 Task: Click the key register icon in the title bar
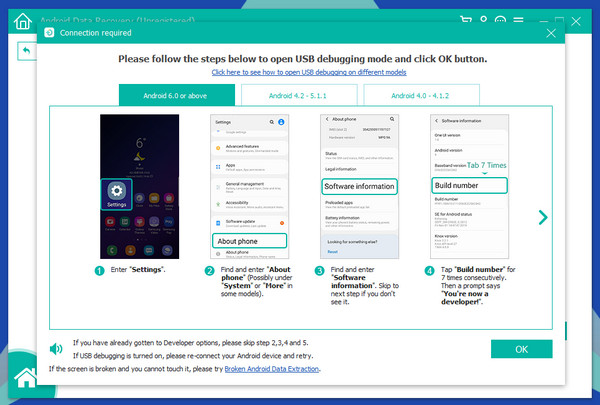coord(484,19)
